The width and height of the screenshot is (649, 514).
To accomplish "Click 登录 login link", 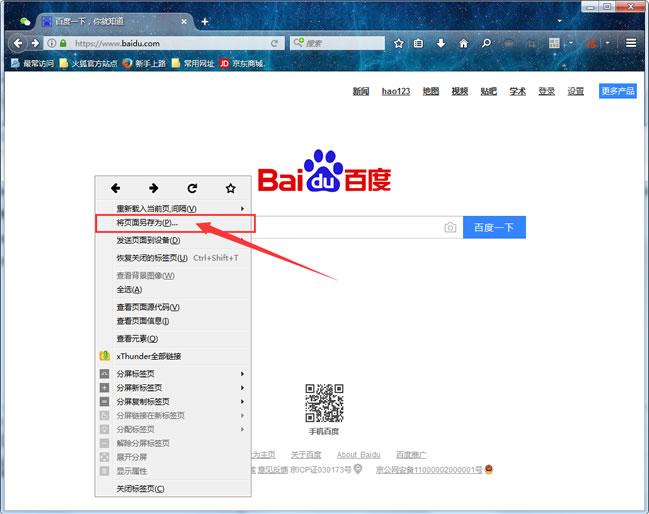I will click(x=546, y=91).
